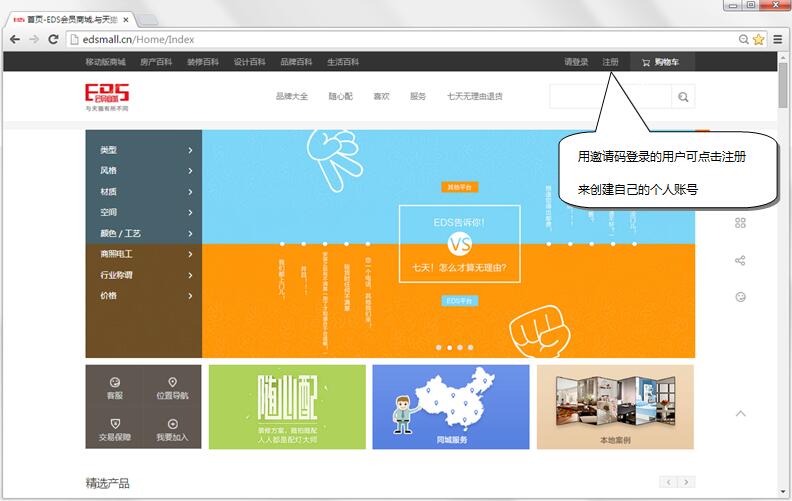Select the third banner carousel dot
Screen dimensions: 792x501
coord(460,347)
